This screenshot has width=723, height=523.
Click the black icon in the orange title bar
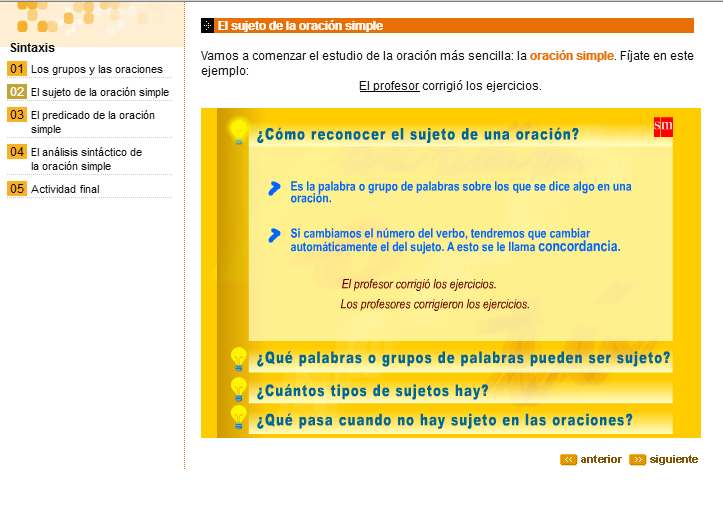[x=207, y=25]
